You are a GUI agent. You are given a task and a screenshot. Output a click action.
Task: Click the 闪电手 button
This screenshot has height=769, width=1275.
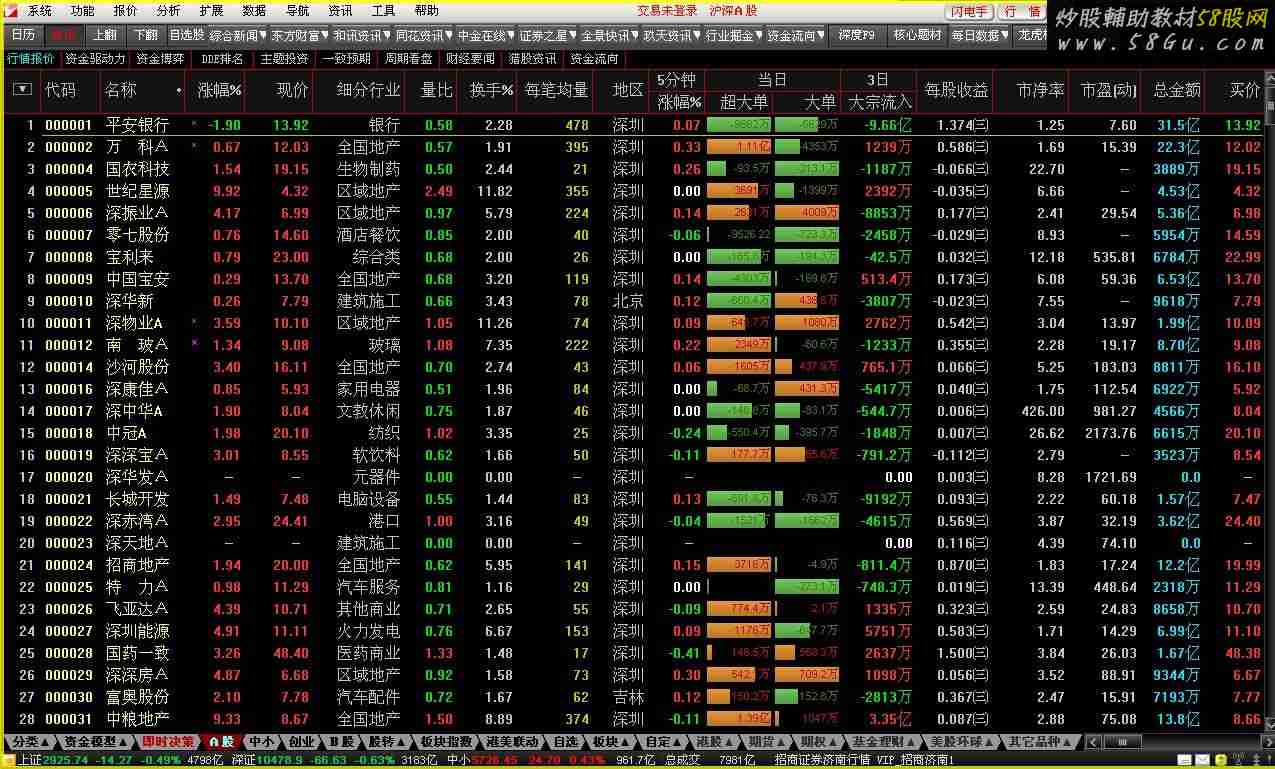coord(969,12)
